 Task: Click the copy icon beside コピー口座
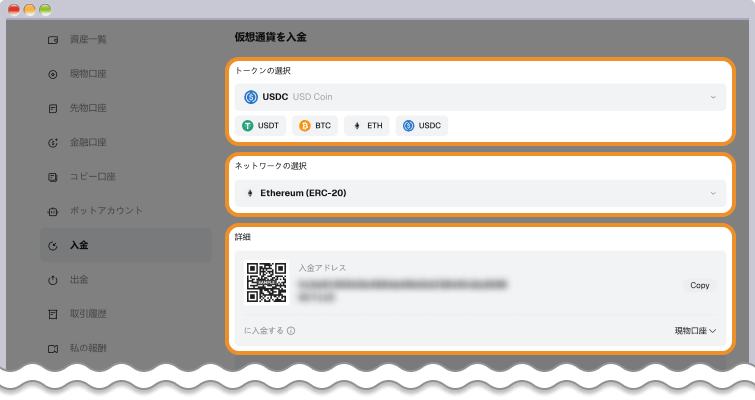pyautogui.click(x=53, y=177)
